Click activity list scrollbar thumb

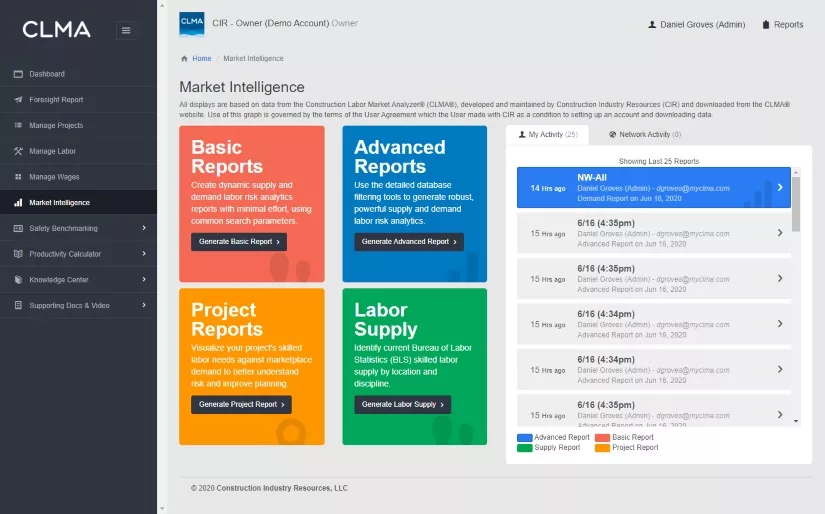796,204
